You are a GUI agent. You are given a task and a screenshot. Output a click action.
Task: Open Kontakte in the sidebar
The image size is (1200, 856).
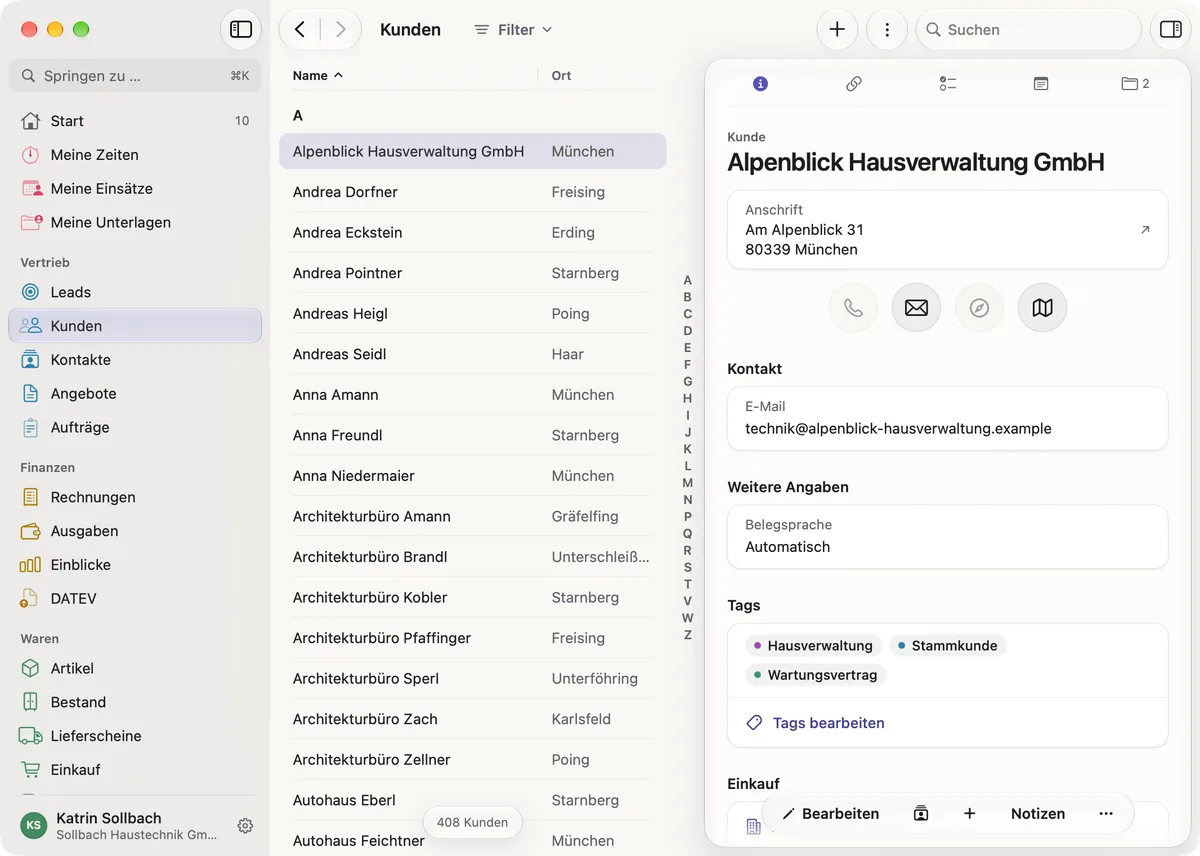point(135,360)
